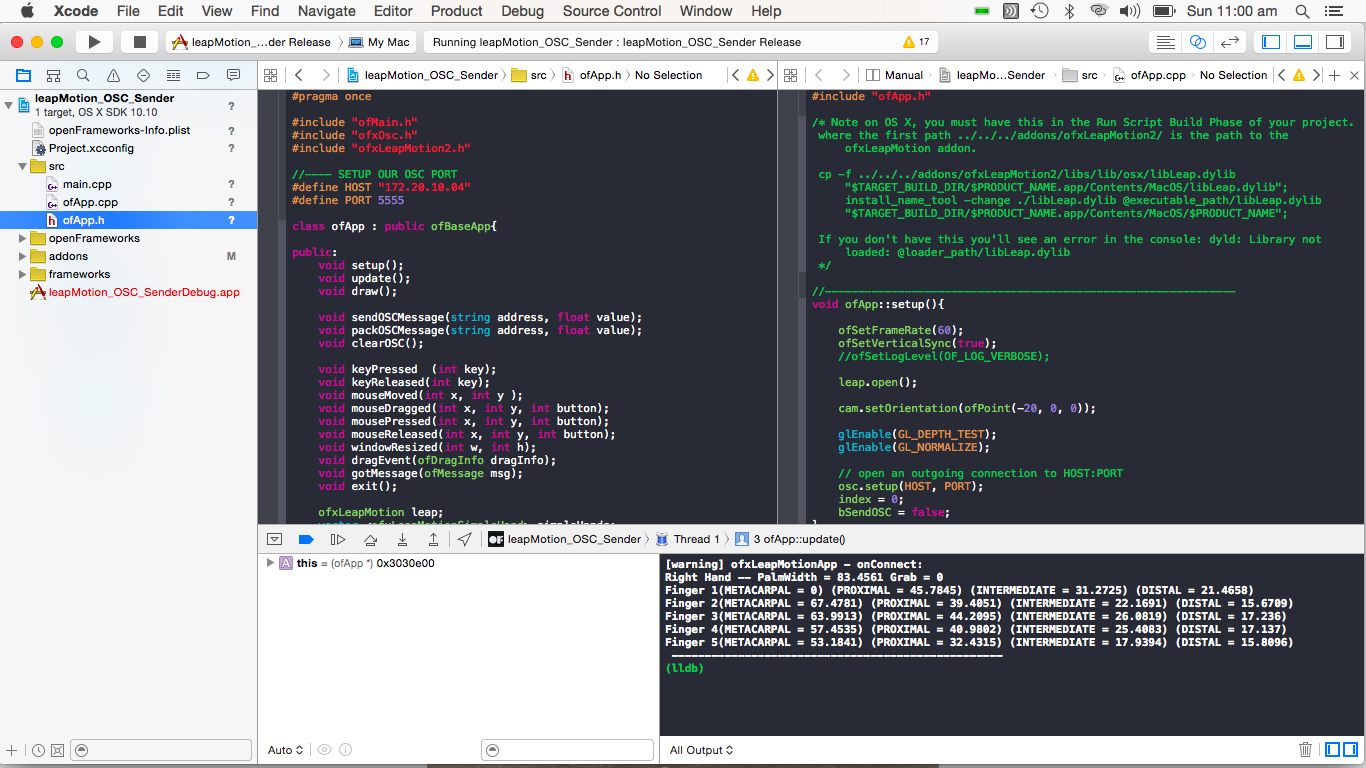Open Spotlight search in menu bar
Screen dimensions: 1366x768
pyautogui.click(x=1302, y=11)
